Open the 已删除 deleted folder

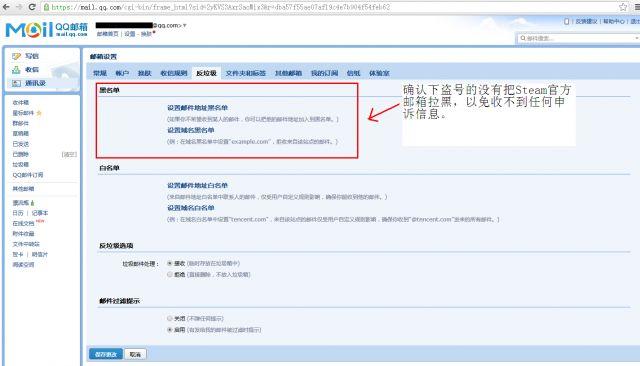coord(21,154)
